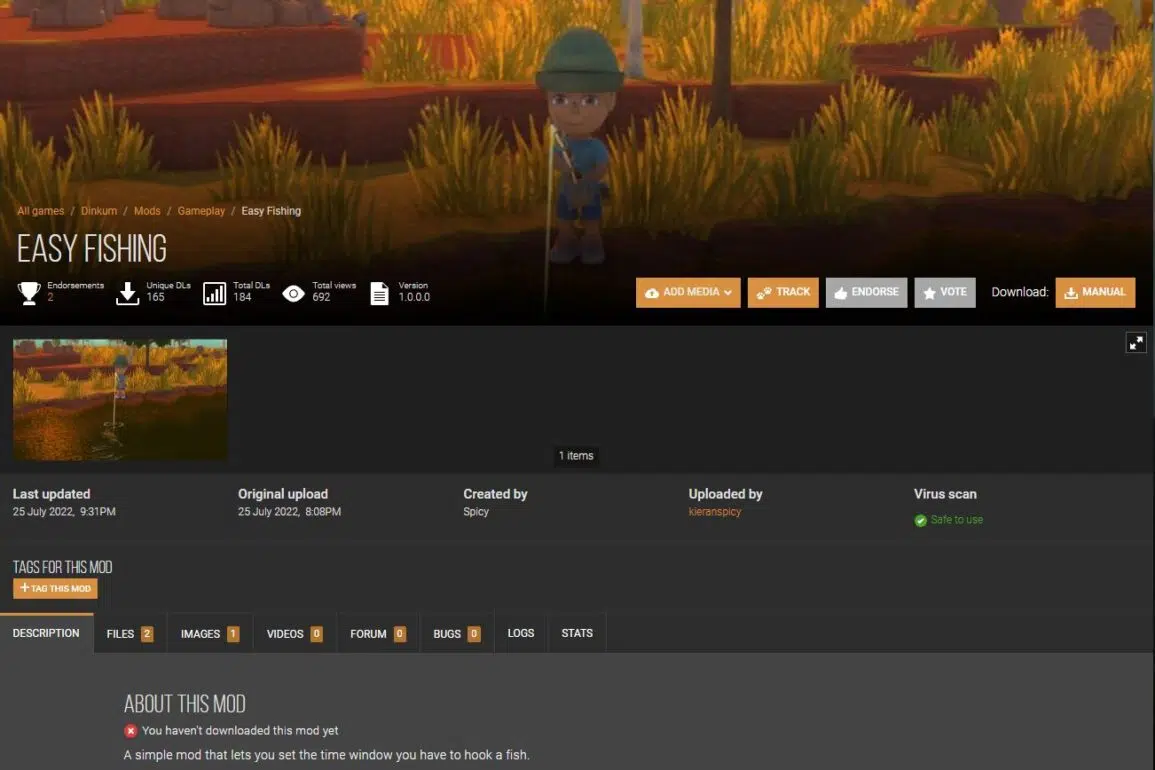Click the '1 items' gallery counter
Viewport: 1155px width, 770px height.
click(x=576, y=455)
